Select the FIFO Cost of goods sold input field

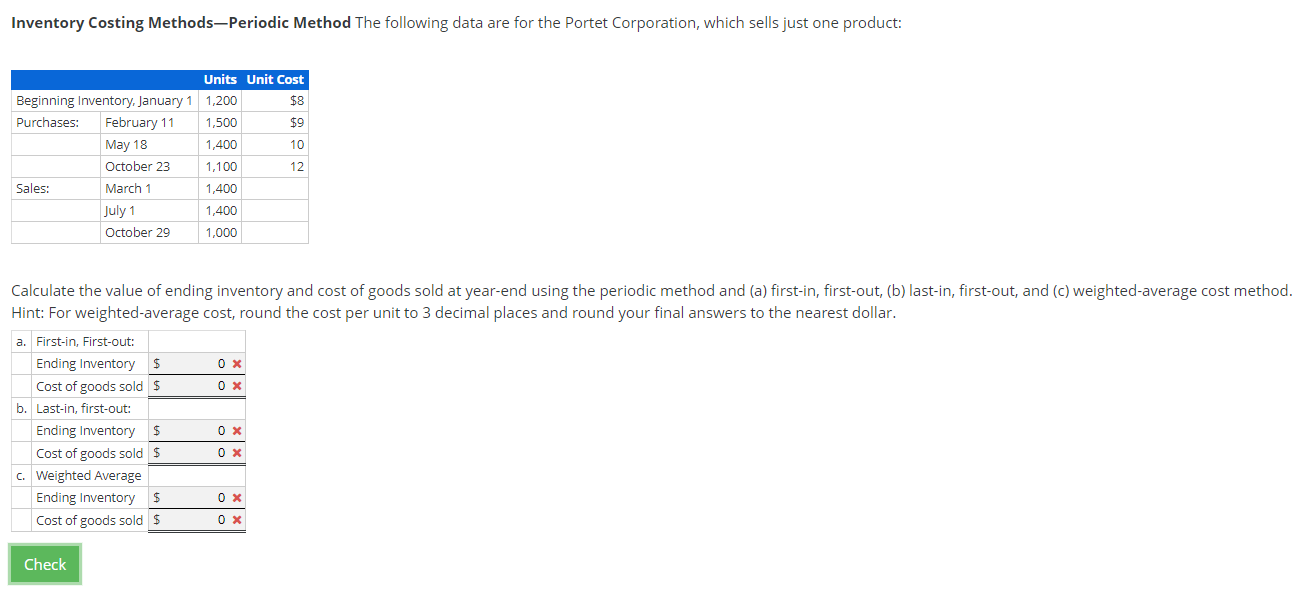pyautogui.click(x=195, y=386)
